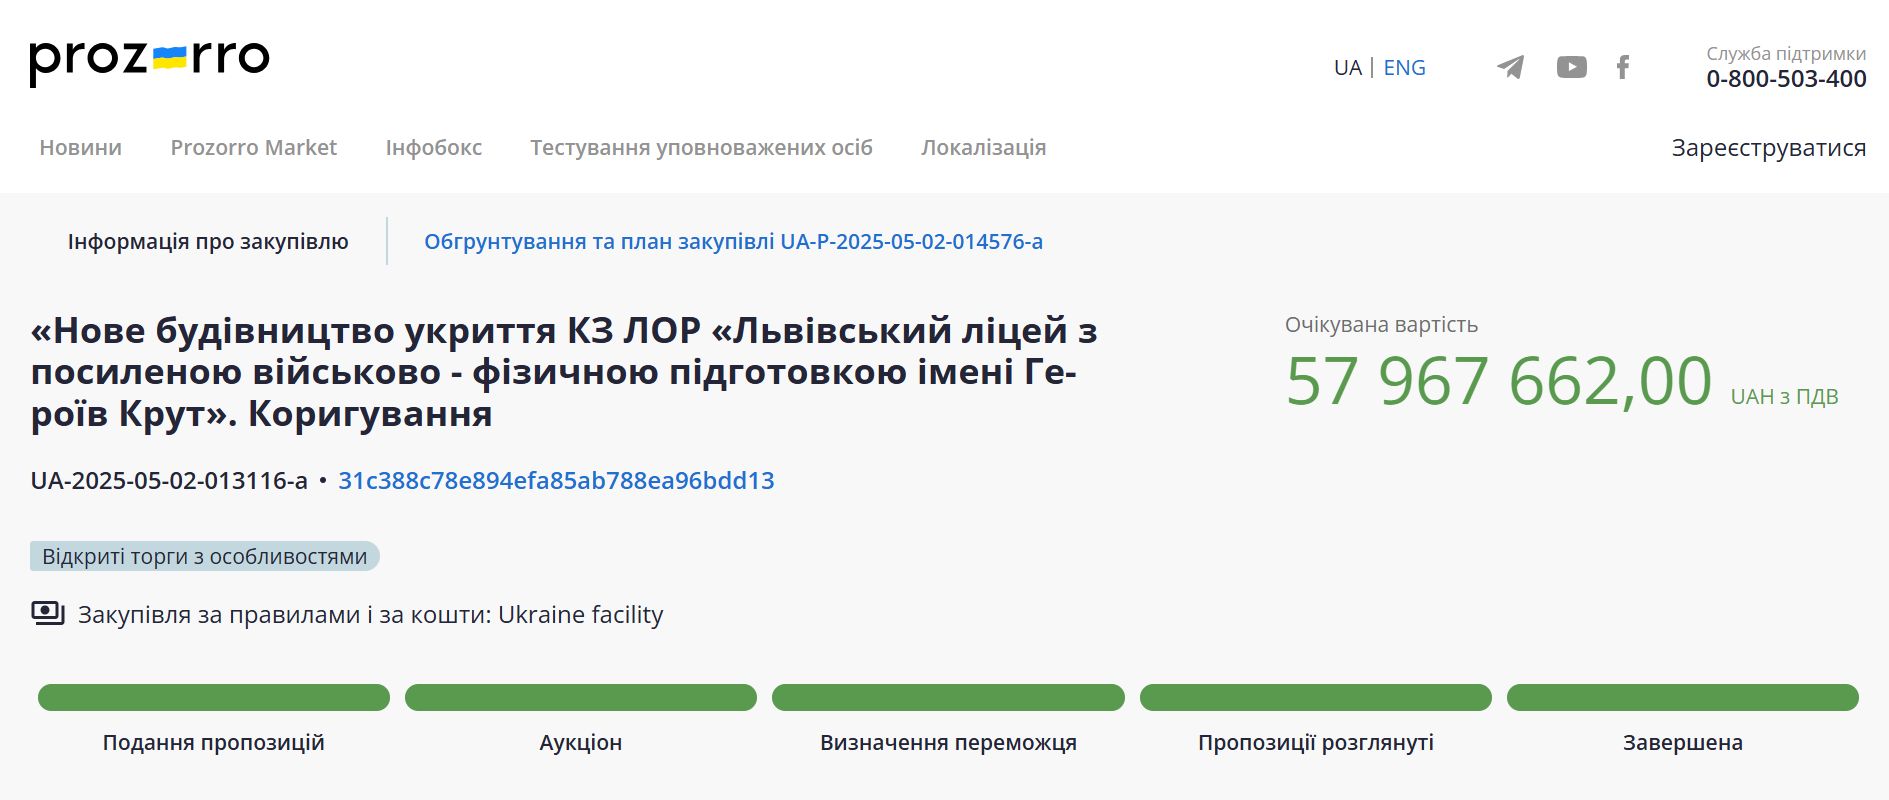This screenshot has height=800, width=1889.
Task: Open the Facebook page icon
Action: coord(1623,67)
